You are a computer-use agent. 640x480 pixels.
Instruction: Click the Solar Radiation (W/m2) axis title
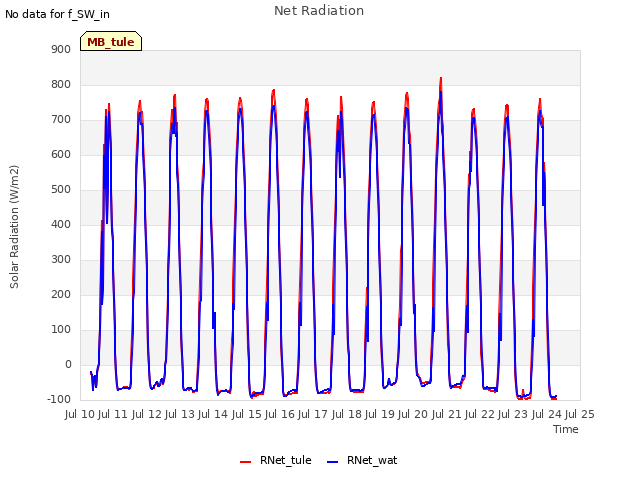[x=14, y=227]
